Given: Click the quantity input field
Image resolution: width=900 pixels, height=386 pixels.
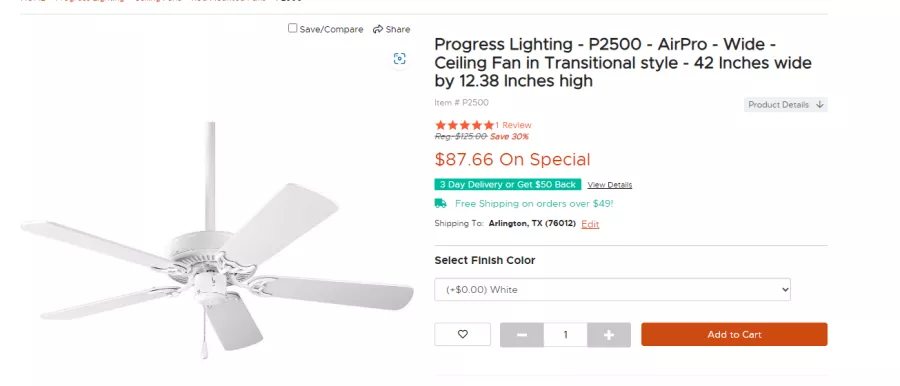Looking at the screenshot, I should coord(565,335).
